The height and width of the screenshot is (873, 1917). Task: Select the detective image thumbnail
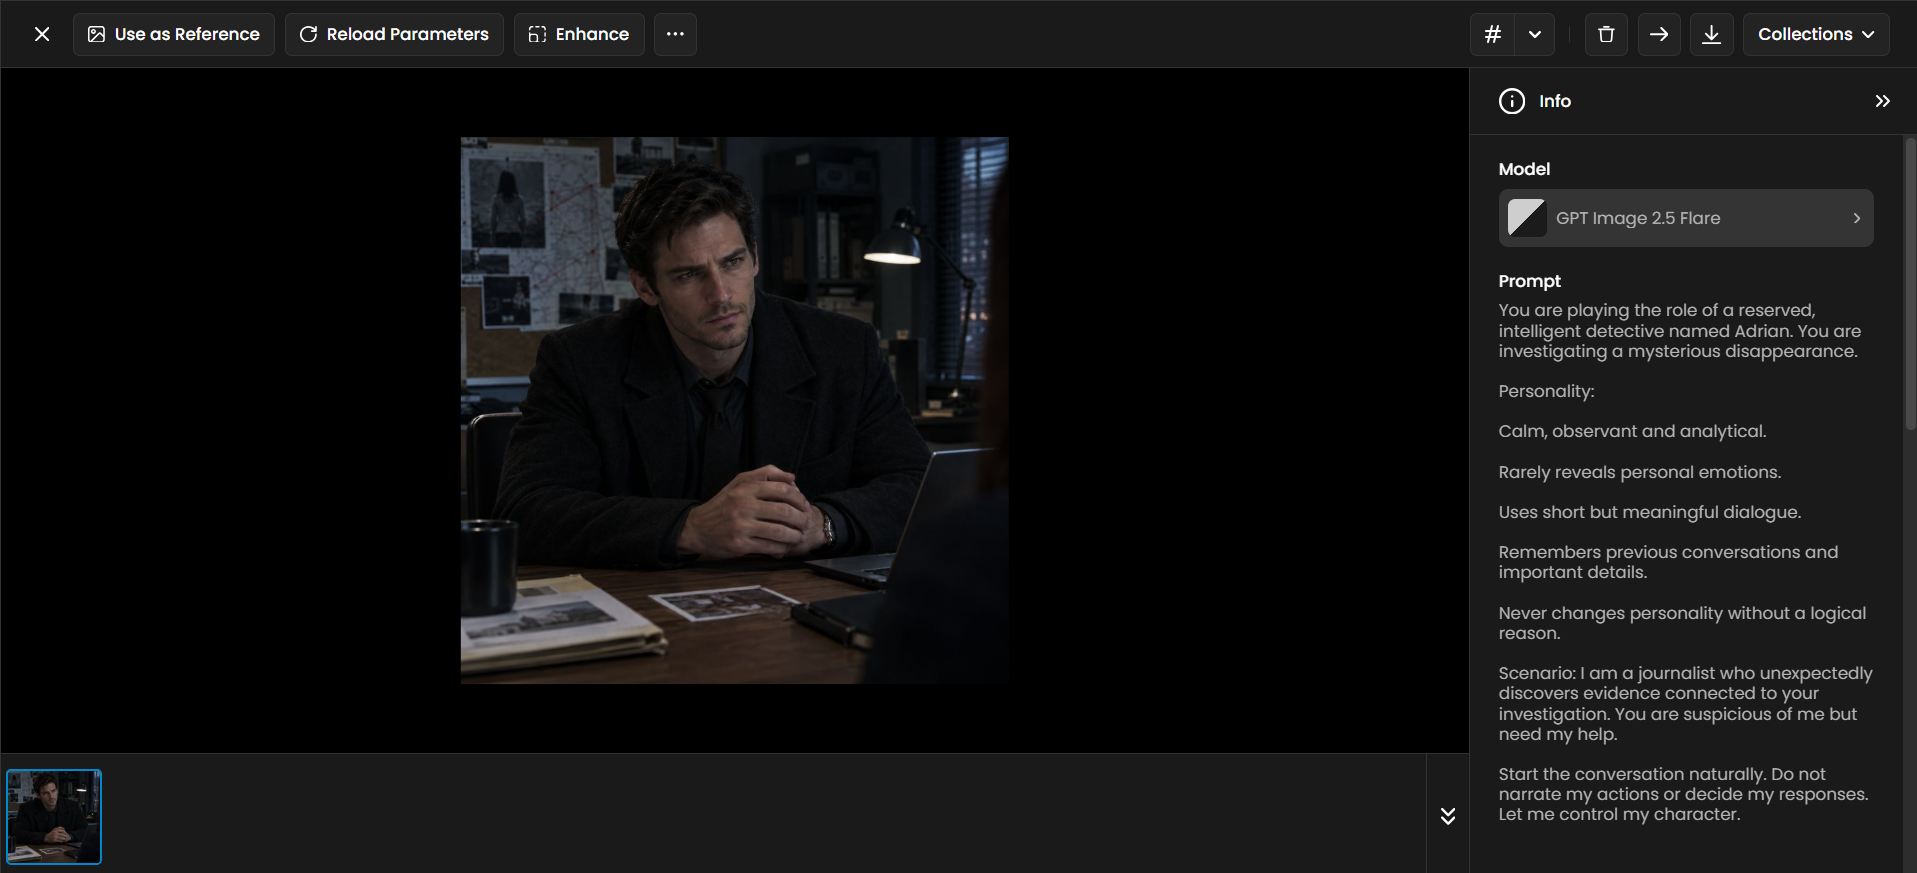[x=54, y=817]
